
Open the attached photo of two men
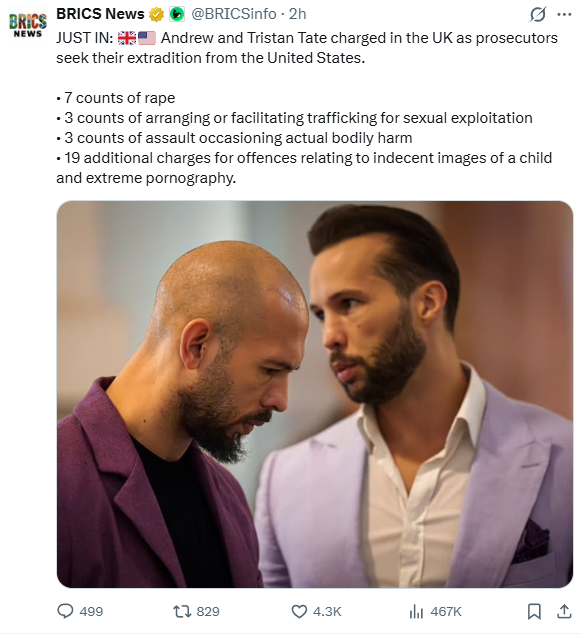click(x=315, y=394)
